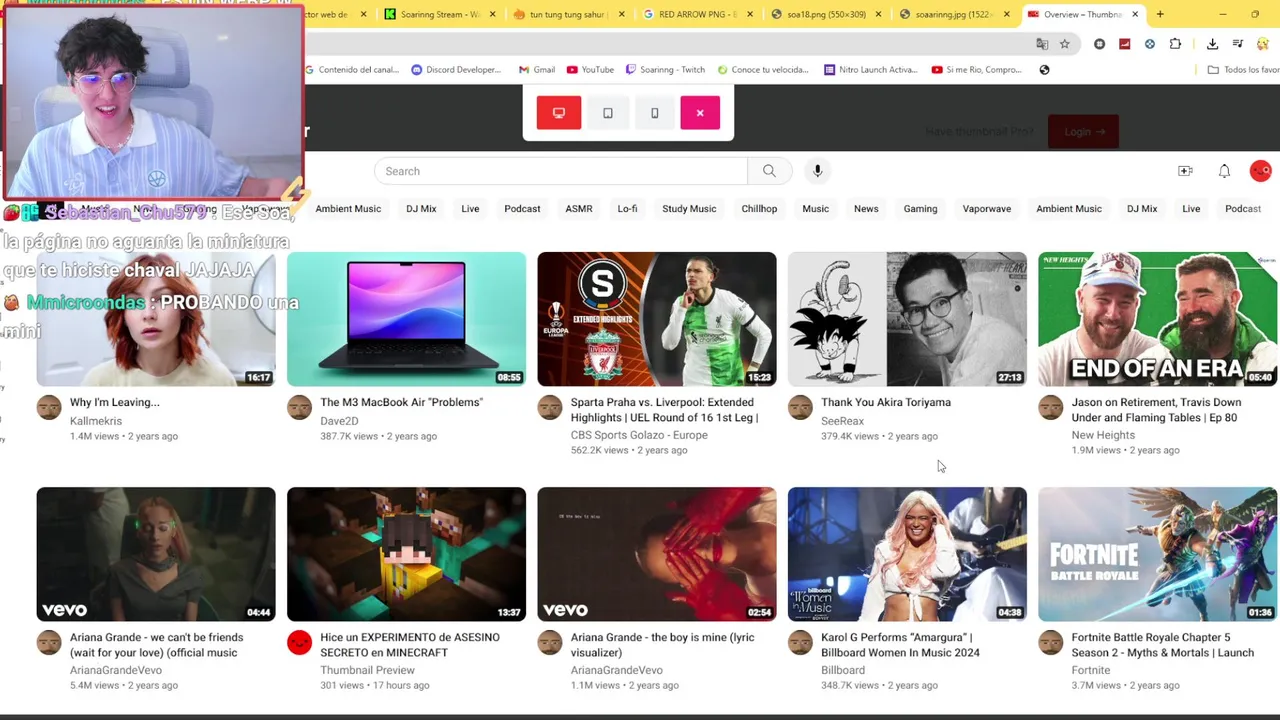The image size is (1280, 720).
Task: Click the browser profile avatar icon
Action: [1263, 44]
